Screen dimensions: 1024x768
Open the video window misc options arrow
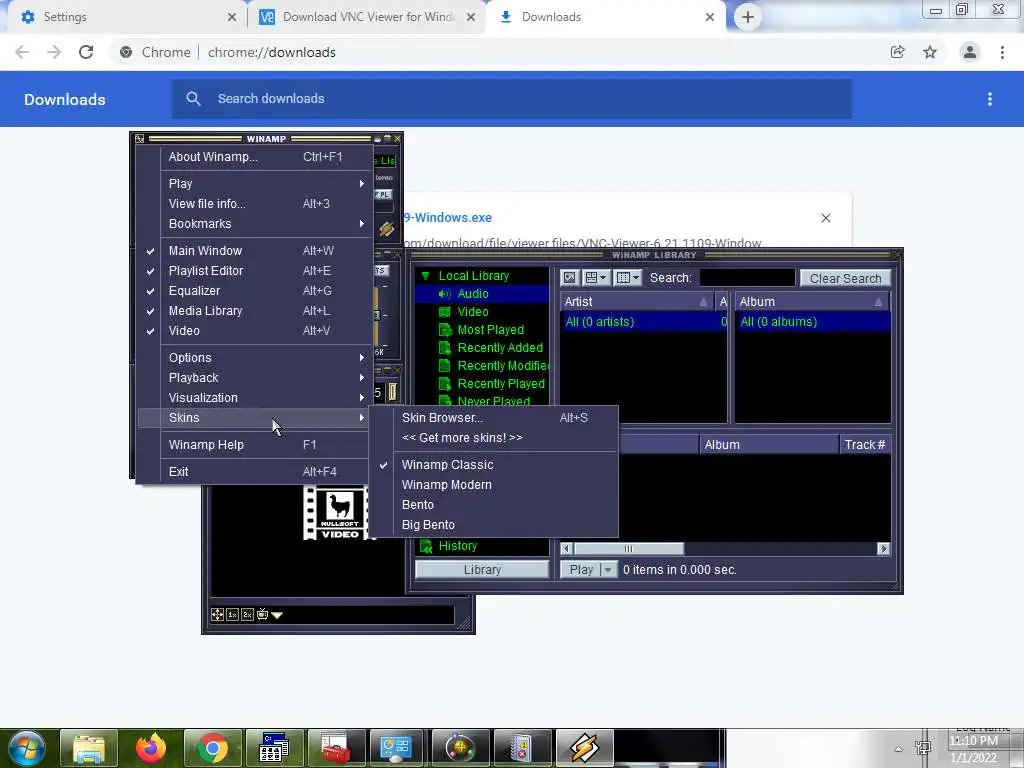[277, 615]
